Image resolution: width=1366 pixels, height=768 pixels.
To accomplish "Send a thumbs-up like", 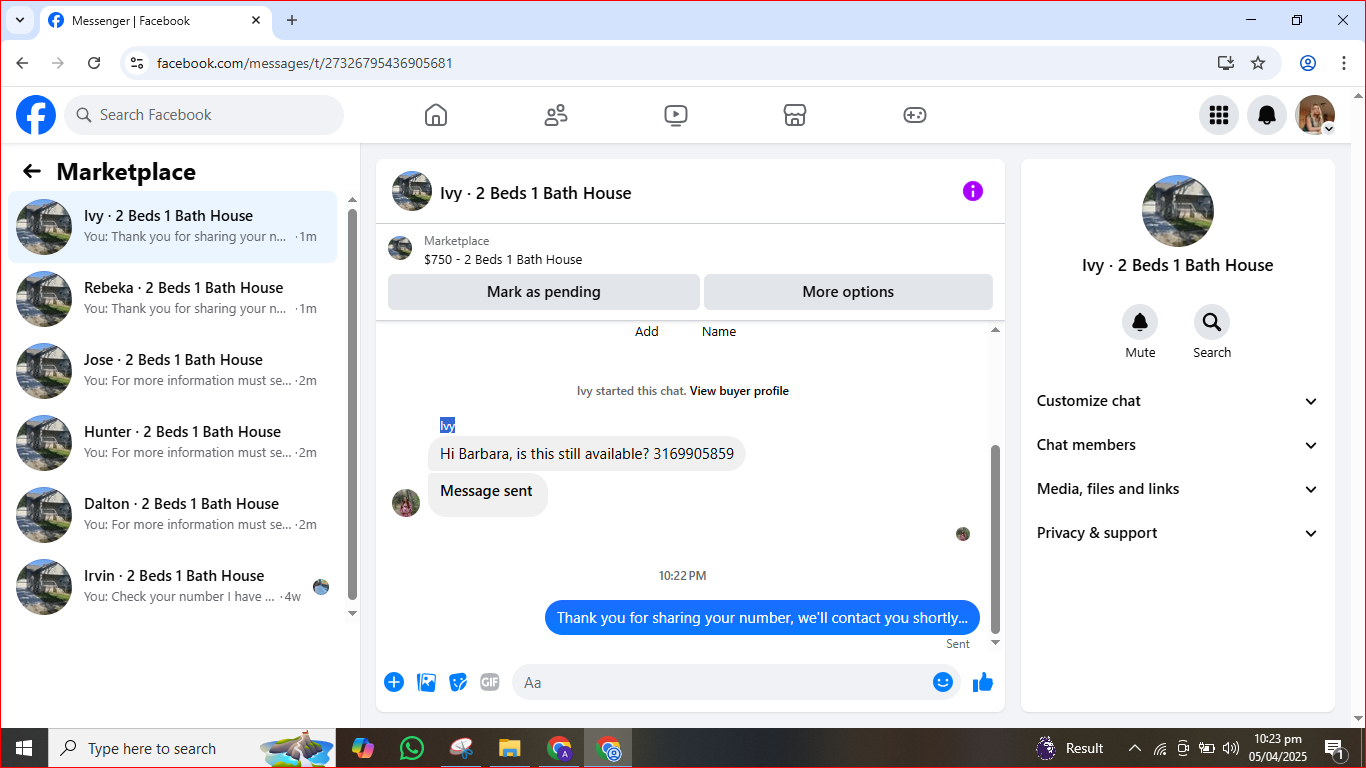I will [983, 682].
